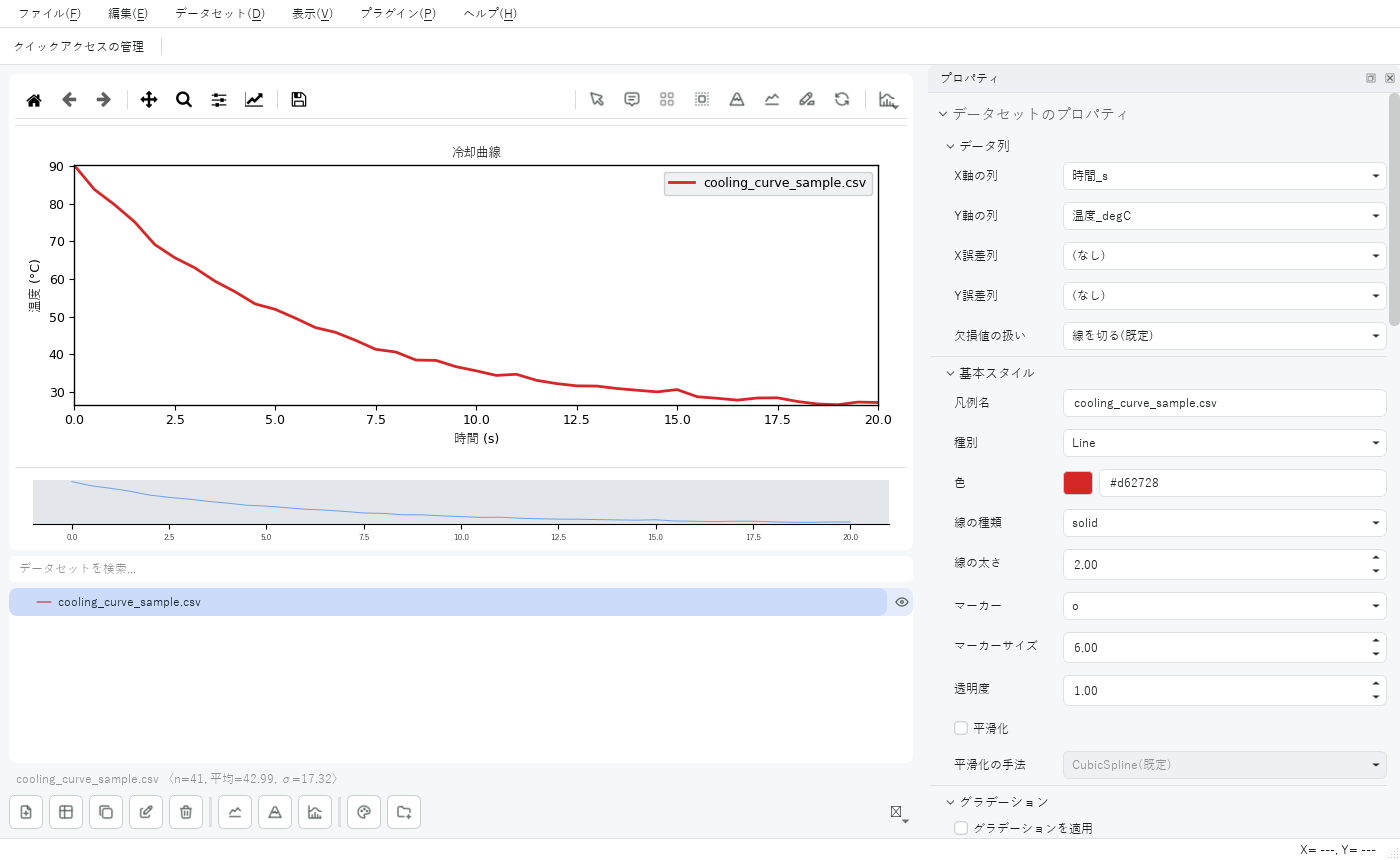Duplicate the dataset with the copy icon
The height and width of the screenshot is (860, 1400).
point(106,812)
